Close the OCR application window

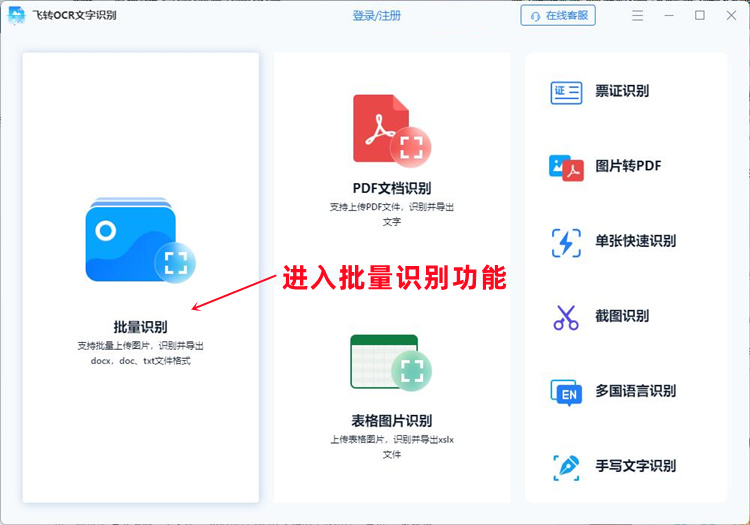(731, 16)
